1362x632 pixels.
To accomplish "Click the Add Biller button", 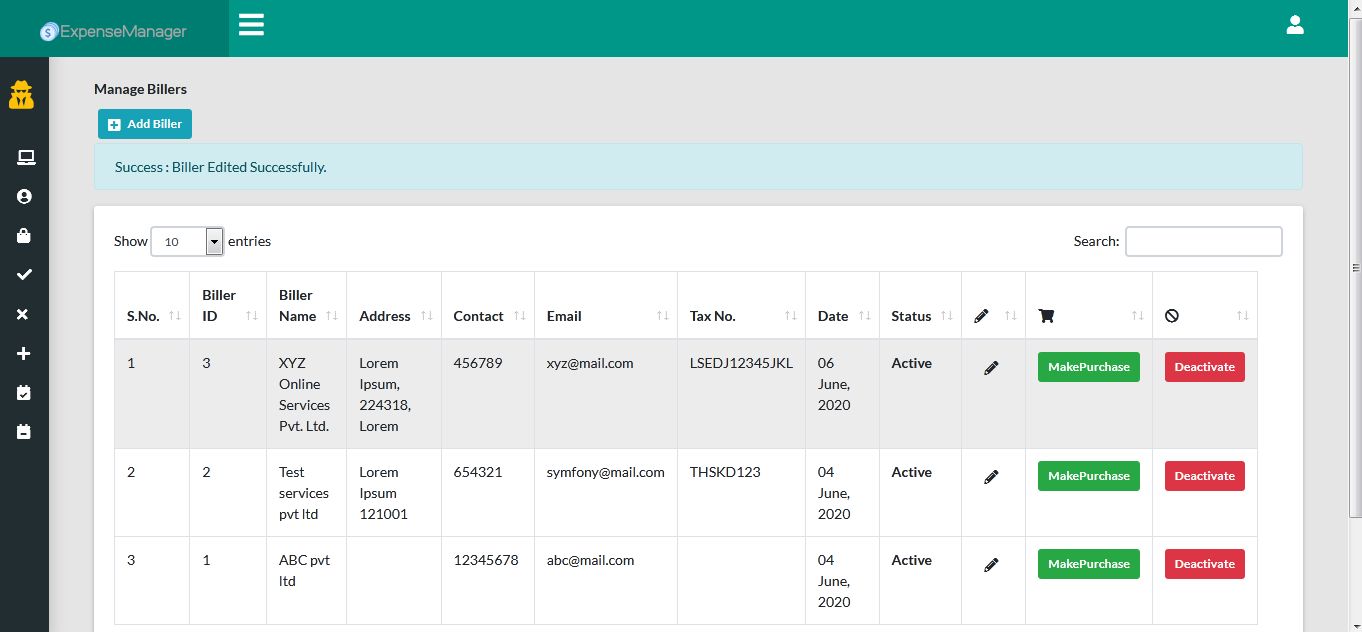I will pyautogui.click(x=145, y=124).
